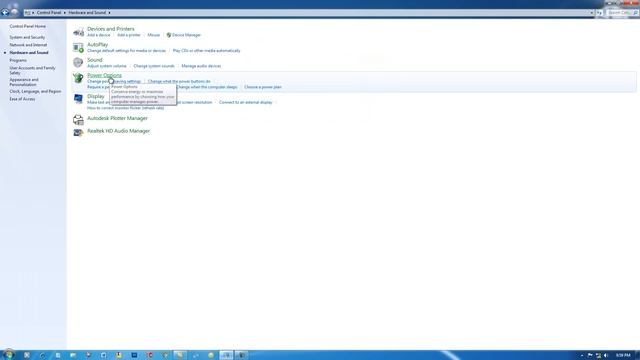Screen dimensions: 640x360
Task: Open the Sound heading link
Action: (x=95, y=60)
